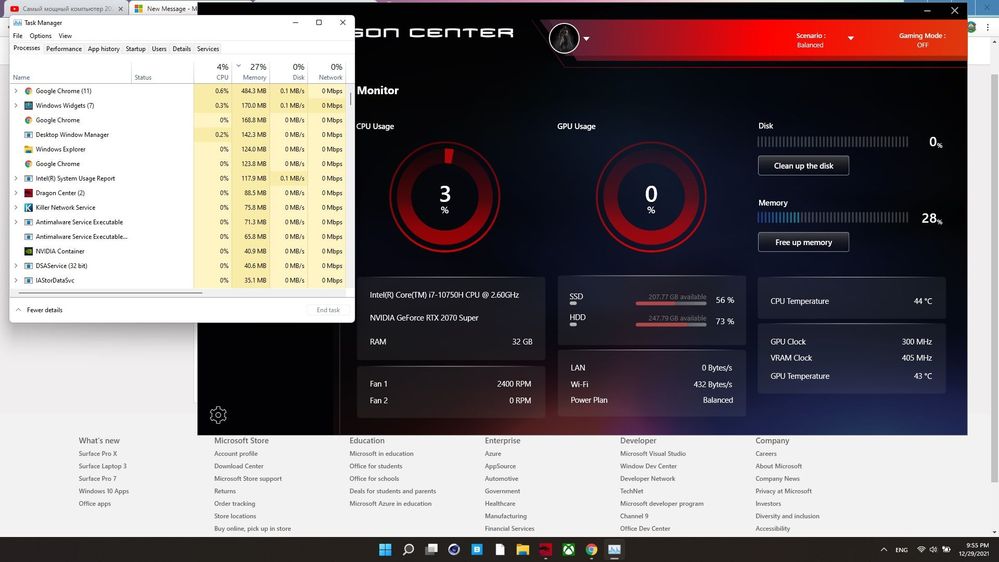Switch to the Performance tab
The image size is (999, 562).
coord(64,48)
